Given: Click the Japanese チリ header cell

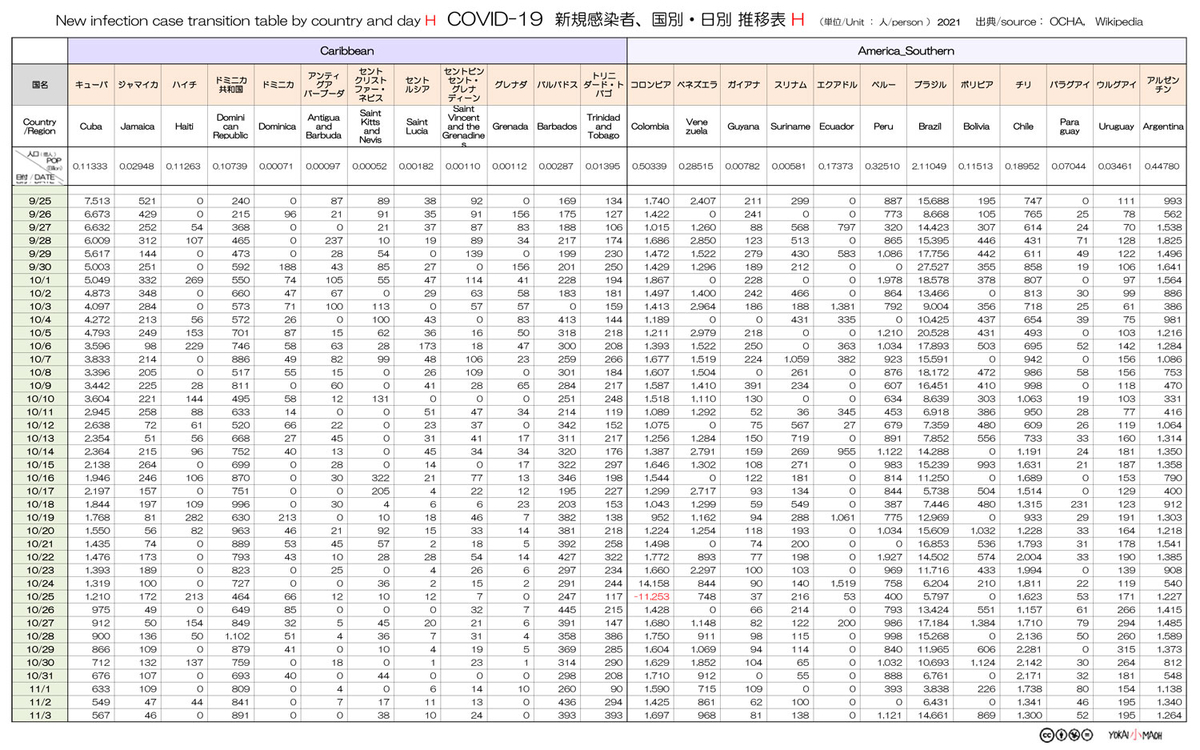Looking at the screenshot, I should coord(1023,85).
